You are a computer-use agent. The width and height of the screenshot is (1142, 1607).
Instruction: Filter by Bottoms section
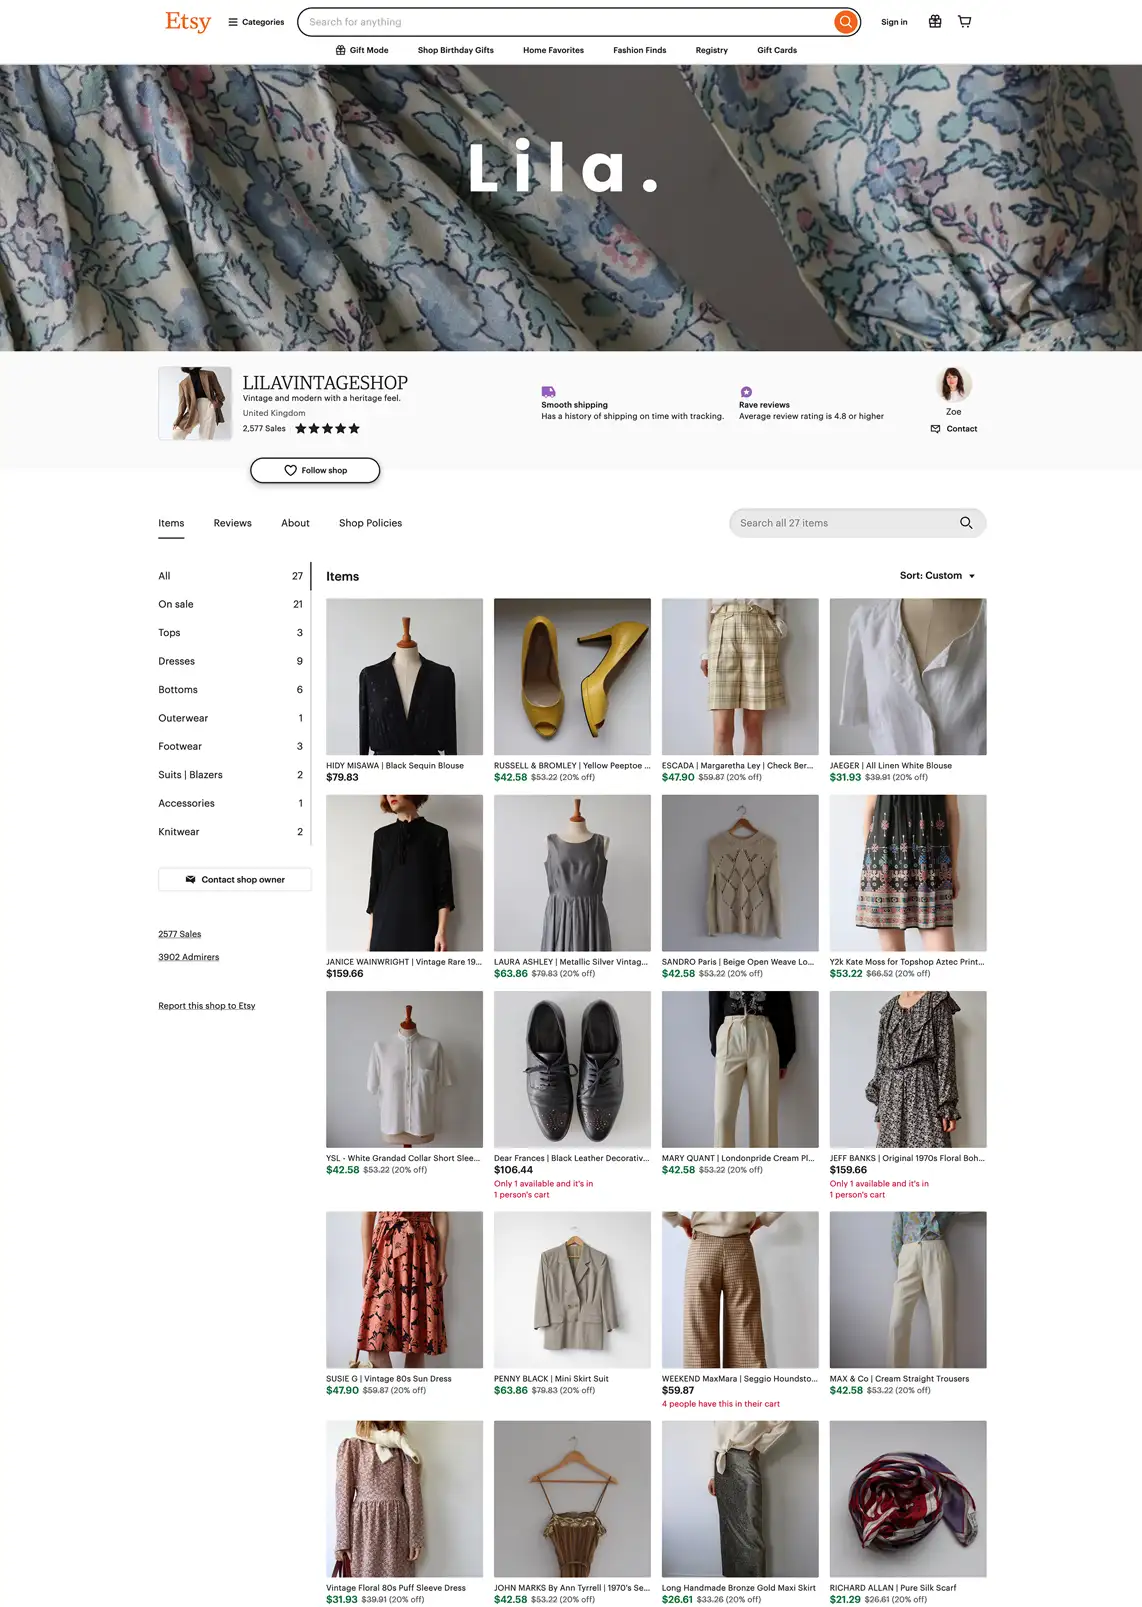pos(231,690)
